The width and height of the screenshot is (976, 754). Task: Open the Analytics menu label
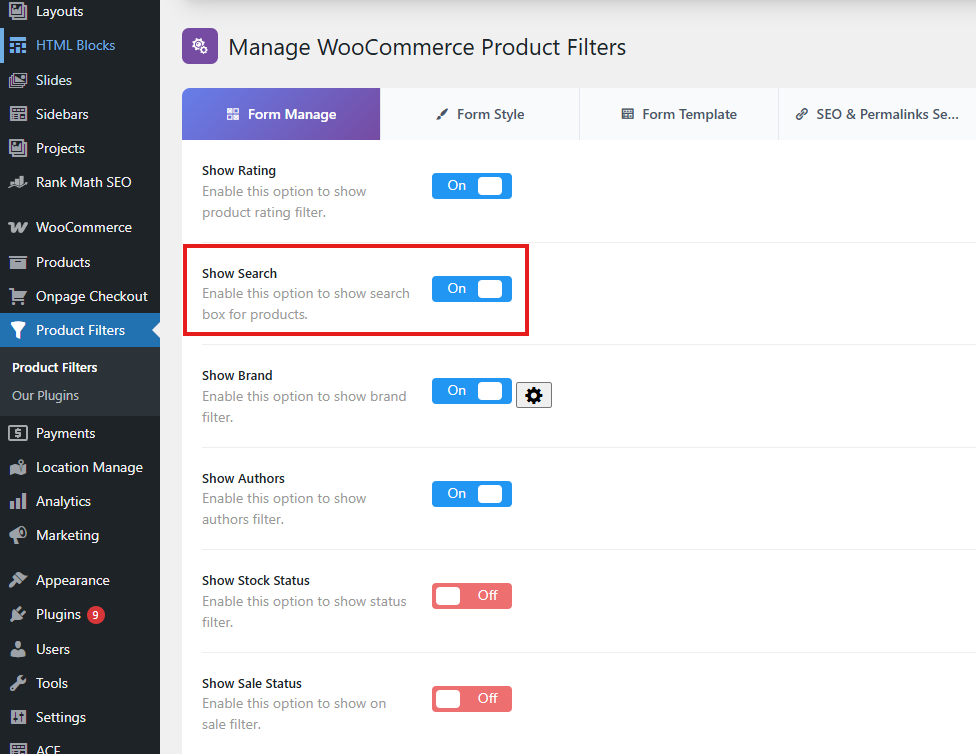pos(63,501)
